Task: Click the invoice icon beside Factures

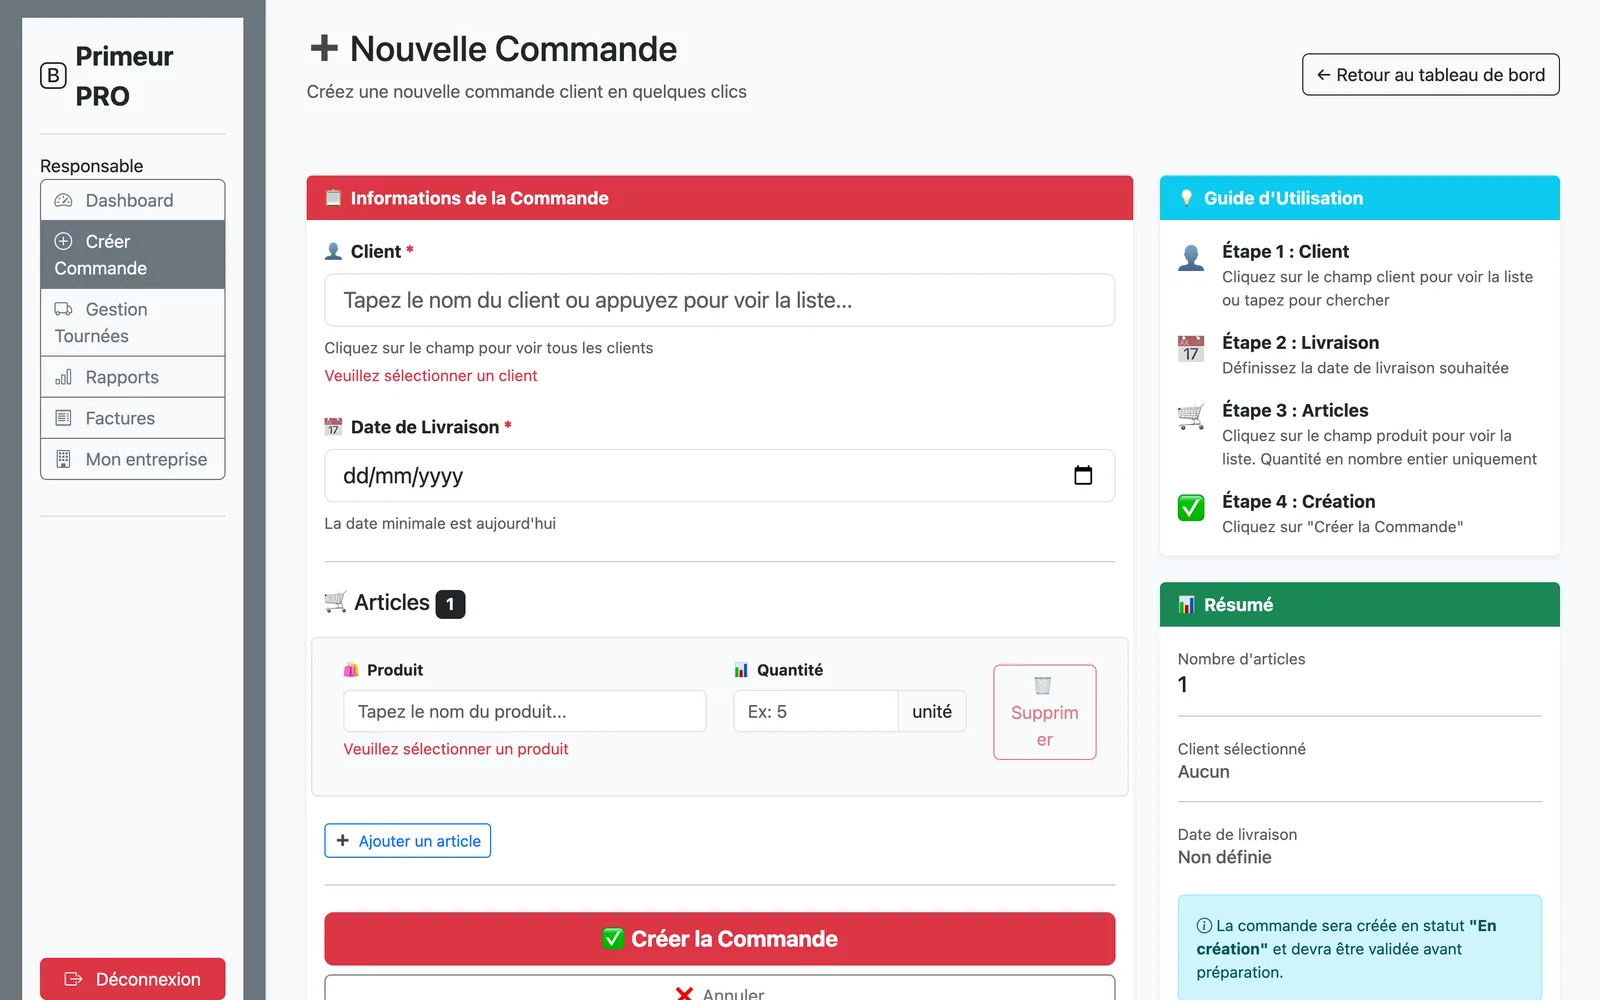Action: tap(63, 418)
